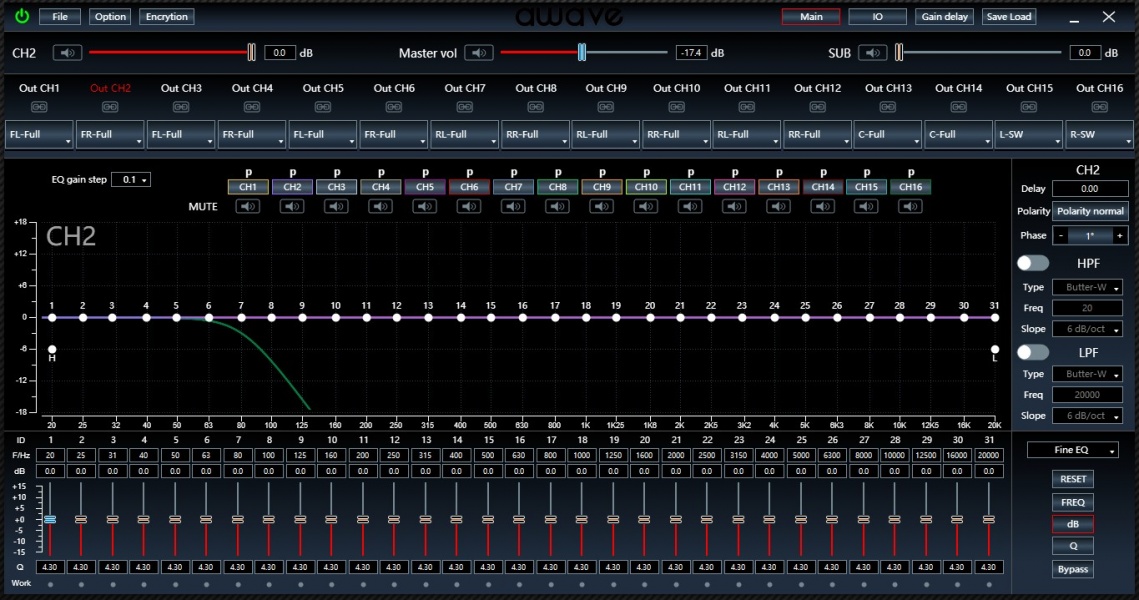The width and height of the screenshot is (1139, 600).
Task: Click the SUB volume slider handle
Action: coord(899,52)
